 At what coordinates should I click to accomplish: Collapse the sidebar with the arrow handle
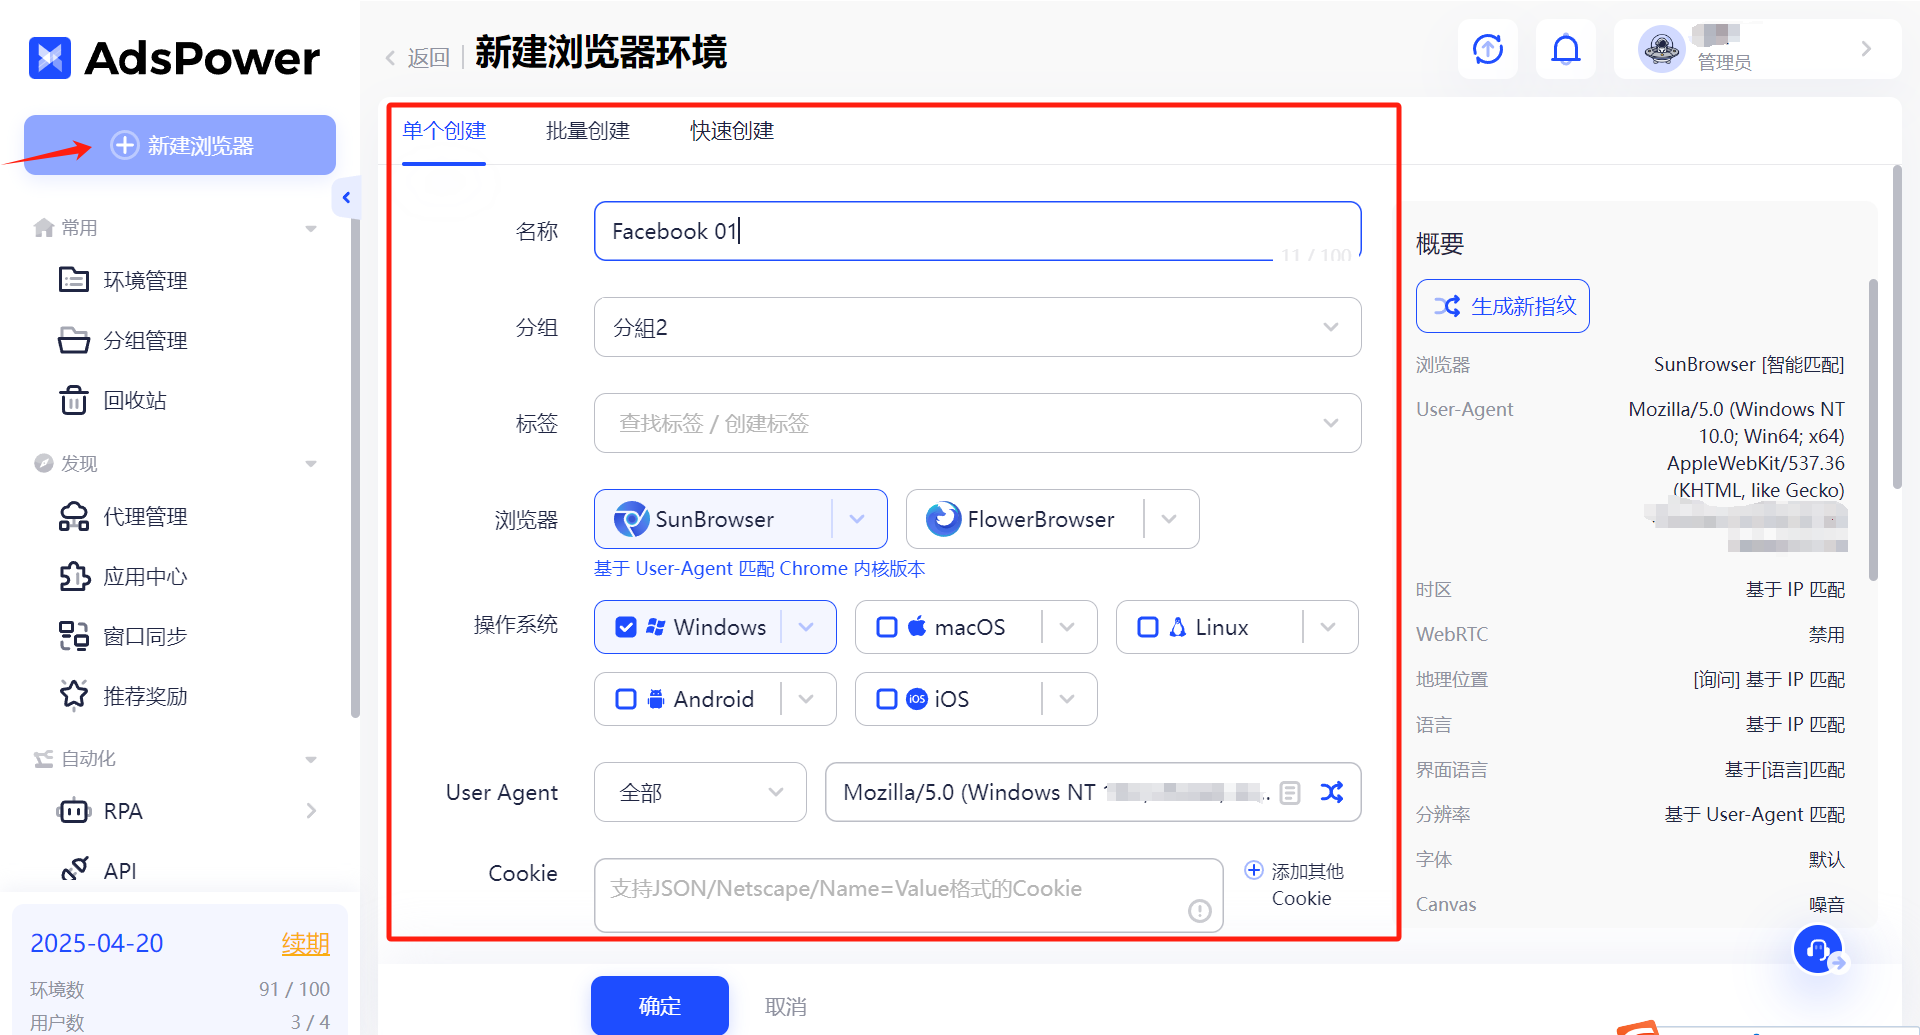coord(346,197)
